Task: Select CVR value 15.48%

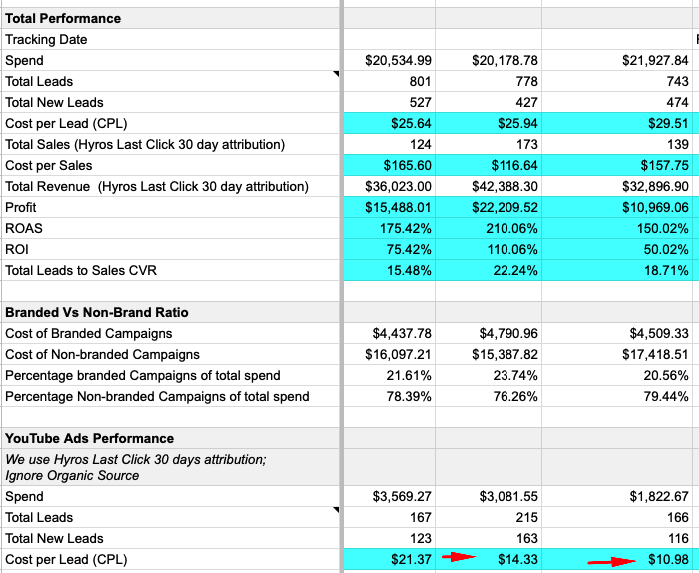Action: [390, 270]
